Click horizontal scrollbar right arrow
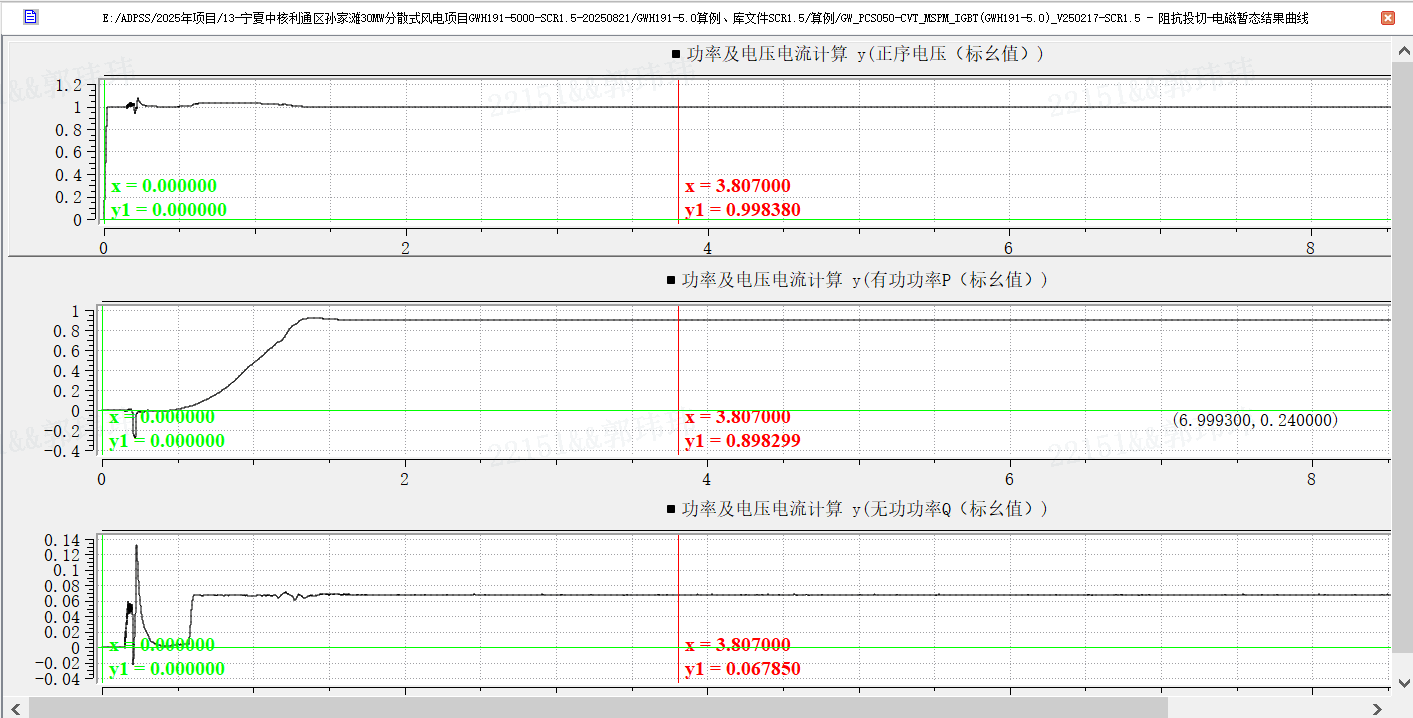This screenshot has width=1413, height=718. [x=1381, y=708]
